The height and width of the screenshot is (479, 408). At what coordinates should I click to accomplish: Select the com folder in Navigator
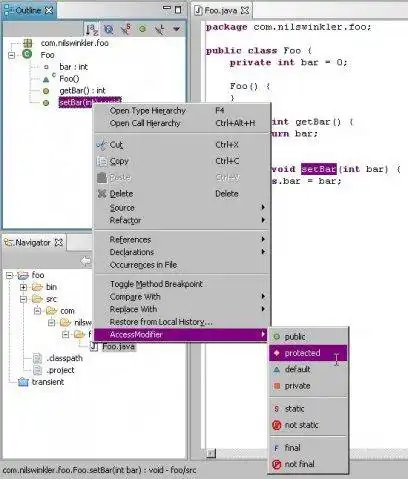pos(67,311)
